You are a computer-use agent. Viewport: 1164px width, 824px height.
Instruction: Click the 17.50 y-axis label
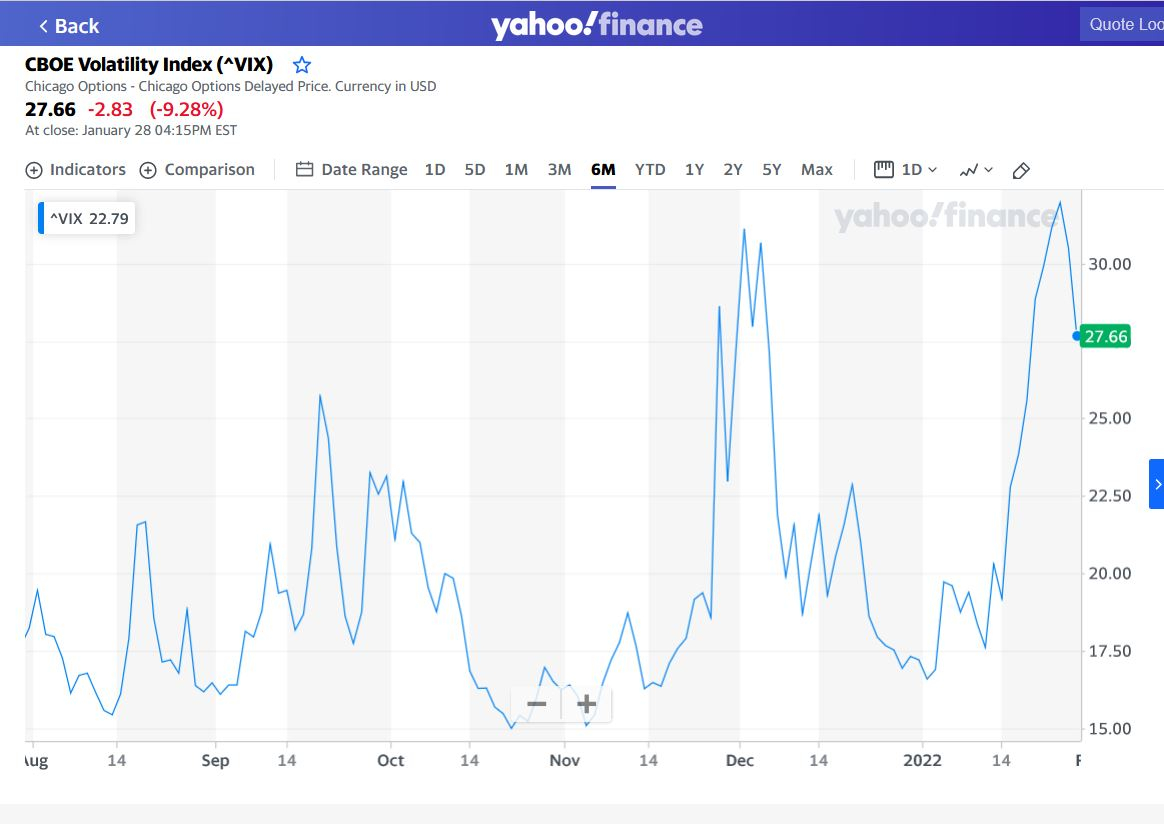click(x=1110, y=651)
